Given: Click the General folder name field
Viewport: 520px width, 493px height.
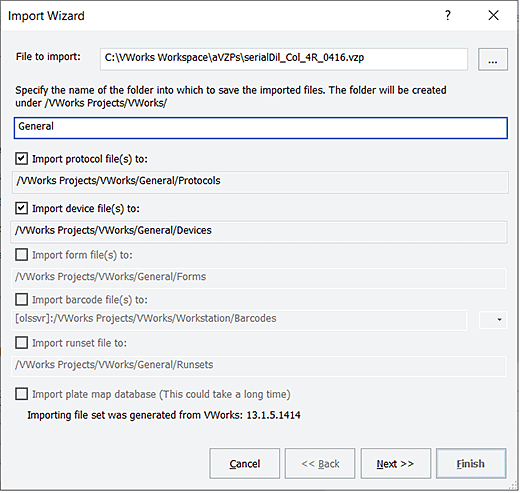Looking at the screenshot, I should (261, 128).
